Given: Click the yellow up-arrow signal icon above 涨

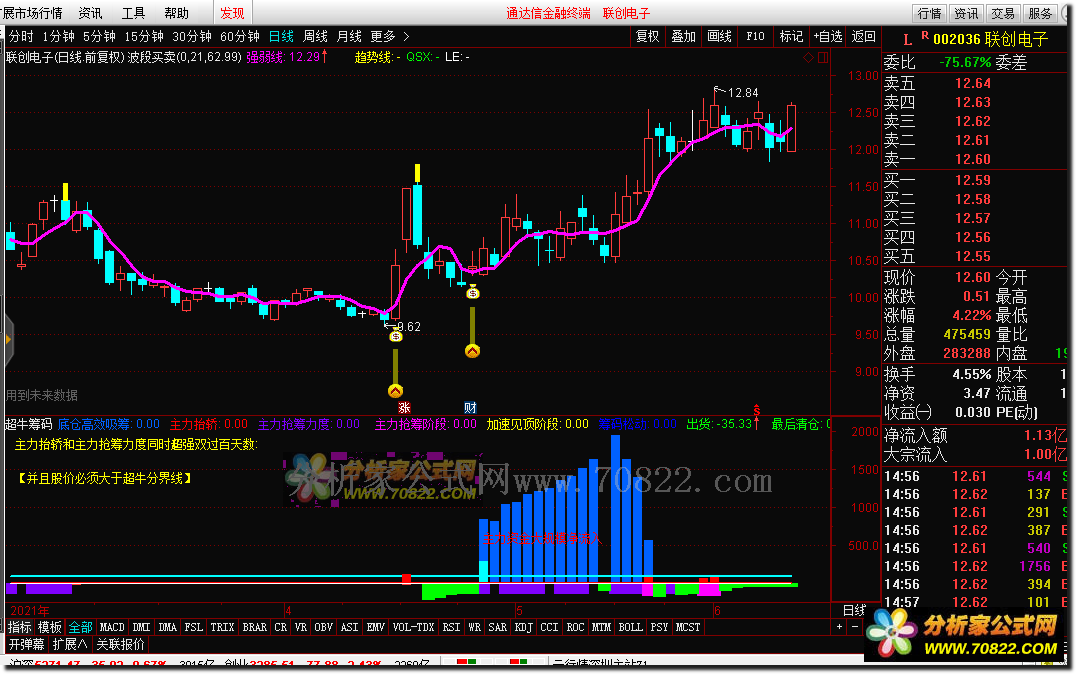Looking at the screenshot, I should pos(395,391).
